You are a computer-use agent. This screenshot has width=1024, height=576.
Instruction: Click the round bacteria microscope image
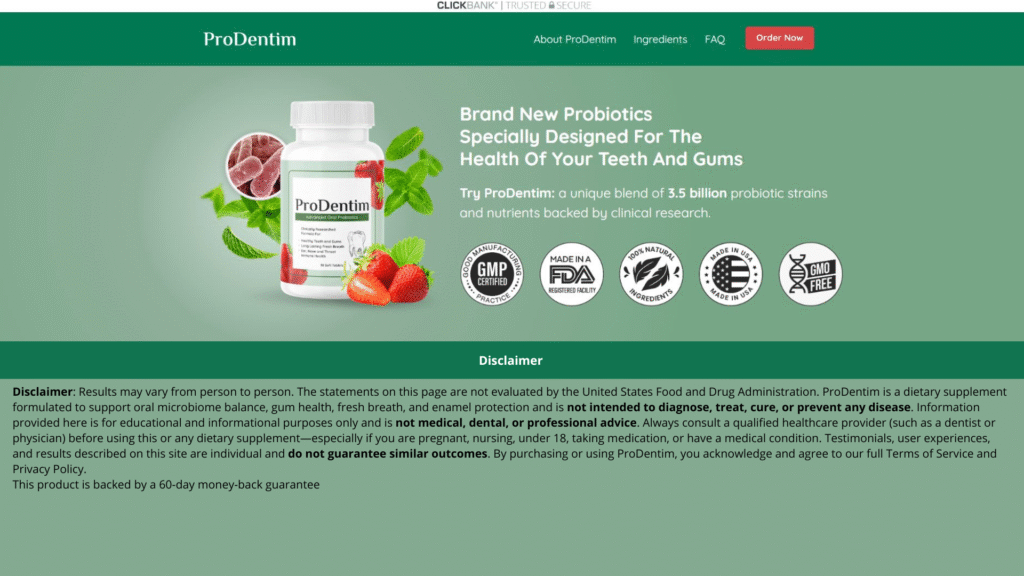point(255,165)
